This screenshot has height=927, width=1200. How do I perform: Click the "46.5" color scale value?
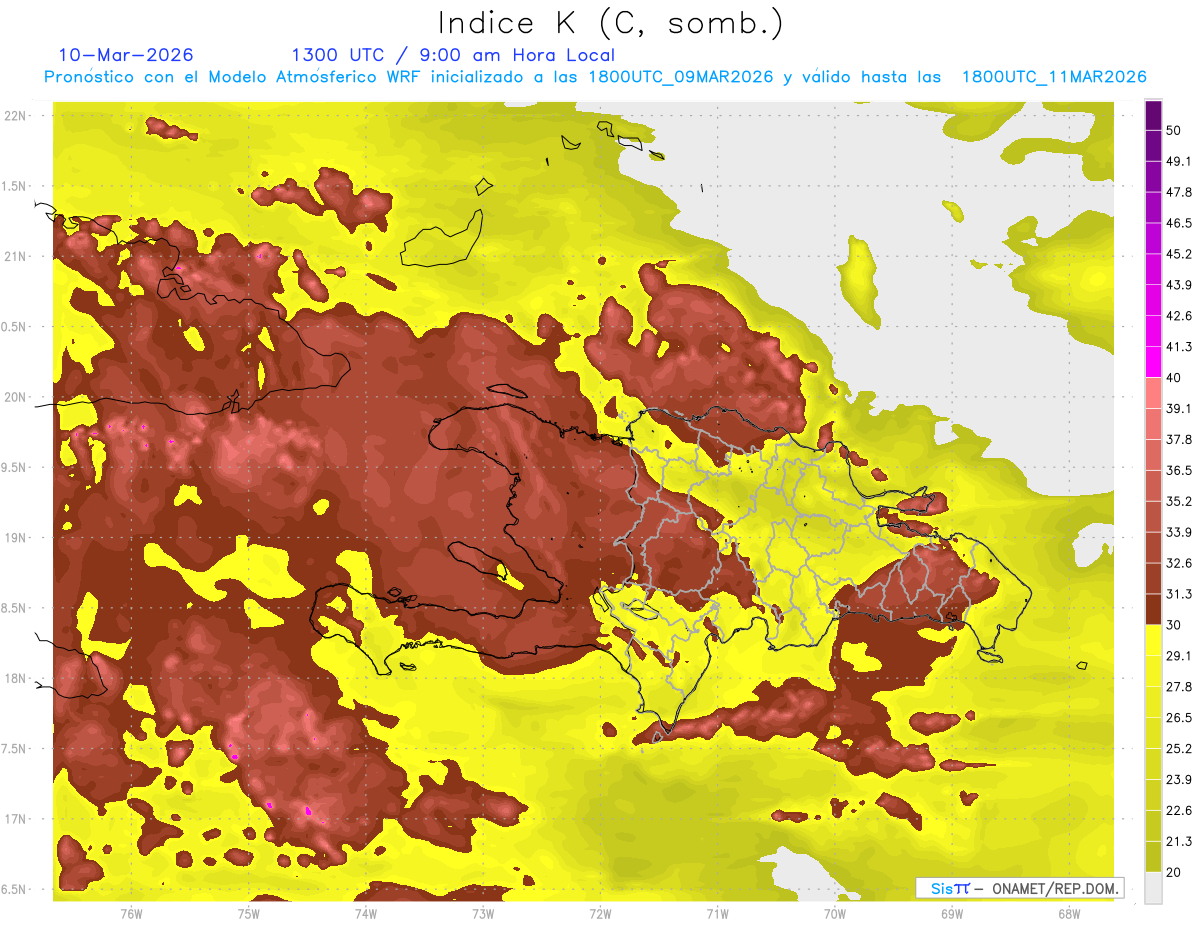pos(1179,223)
